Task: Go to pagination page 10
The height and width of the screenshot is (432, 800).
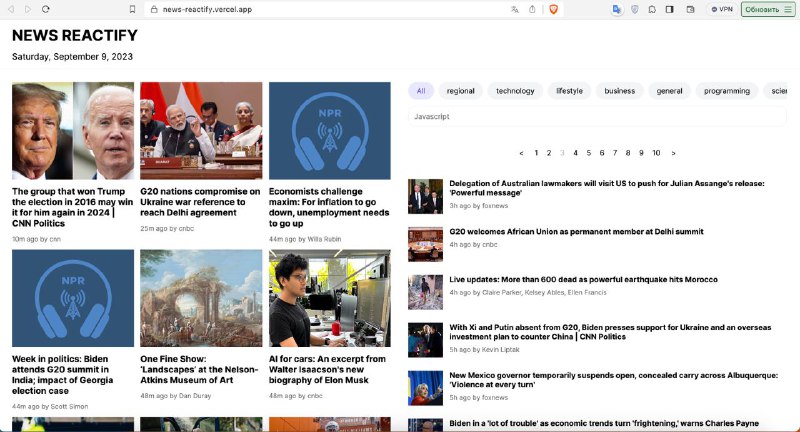Action: (656, 153)
